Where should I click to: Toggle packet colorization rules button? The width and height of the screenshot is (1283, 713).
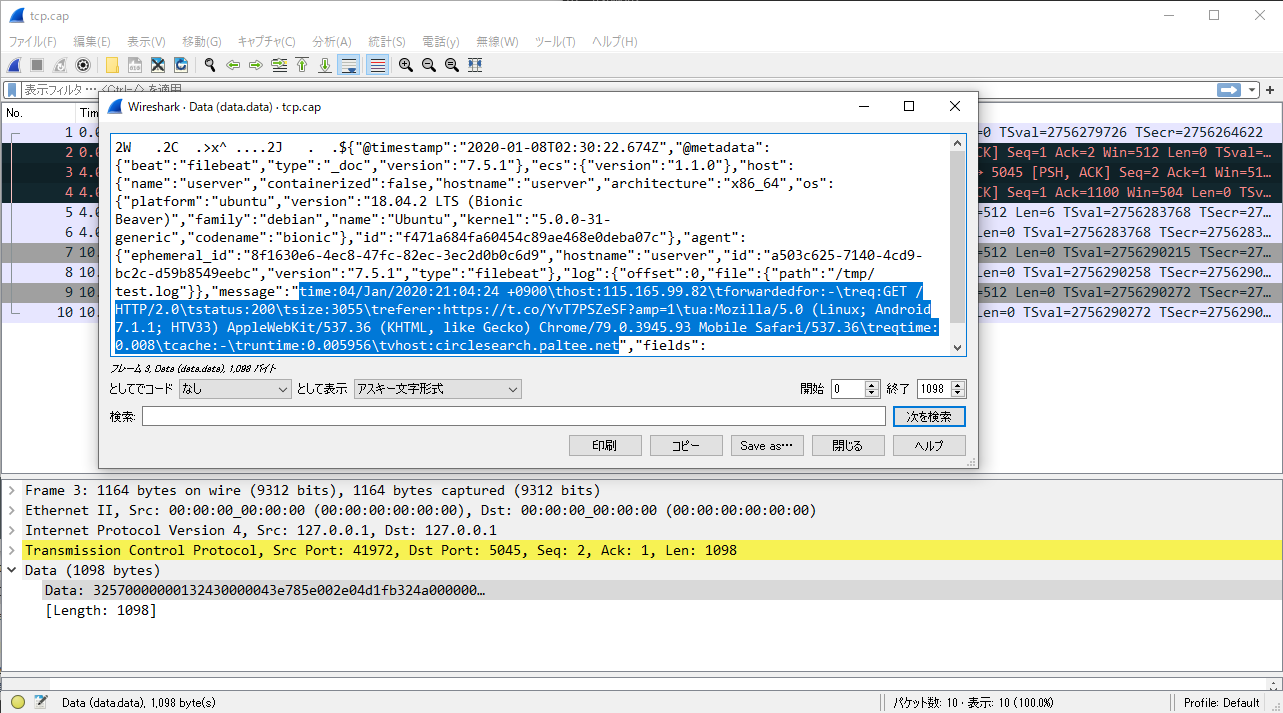pos(377,65)
